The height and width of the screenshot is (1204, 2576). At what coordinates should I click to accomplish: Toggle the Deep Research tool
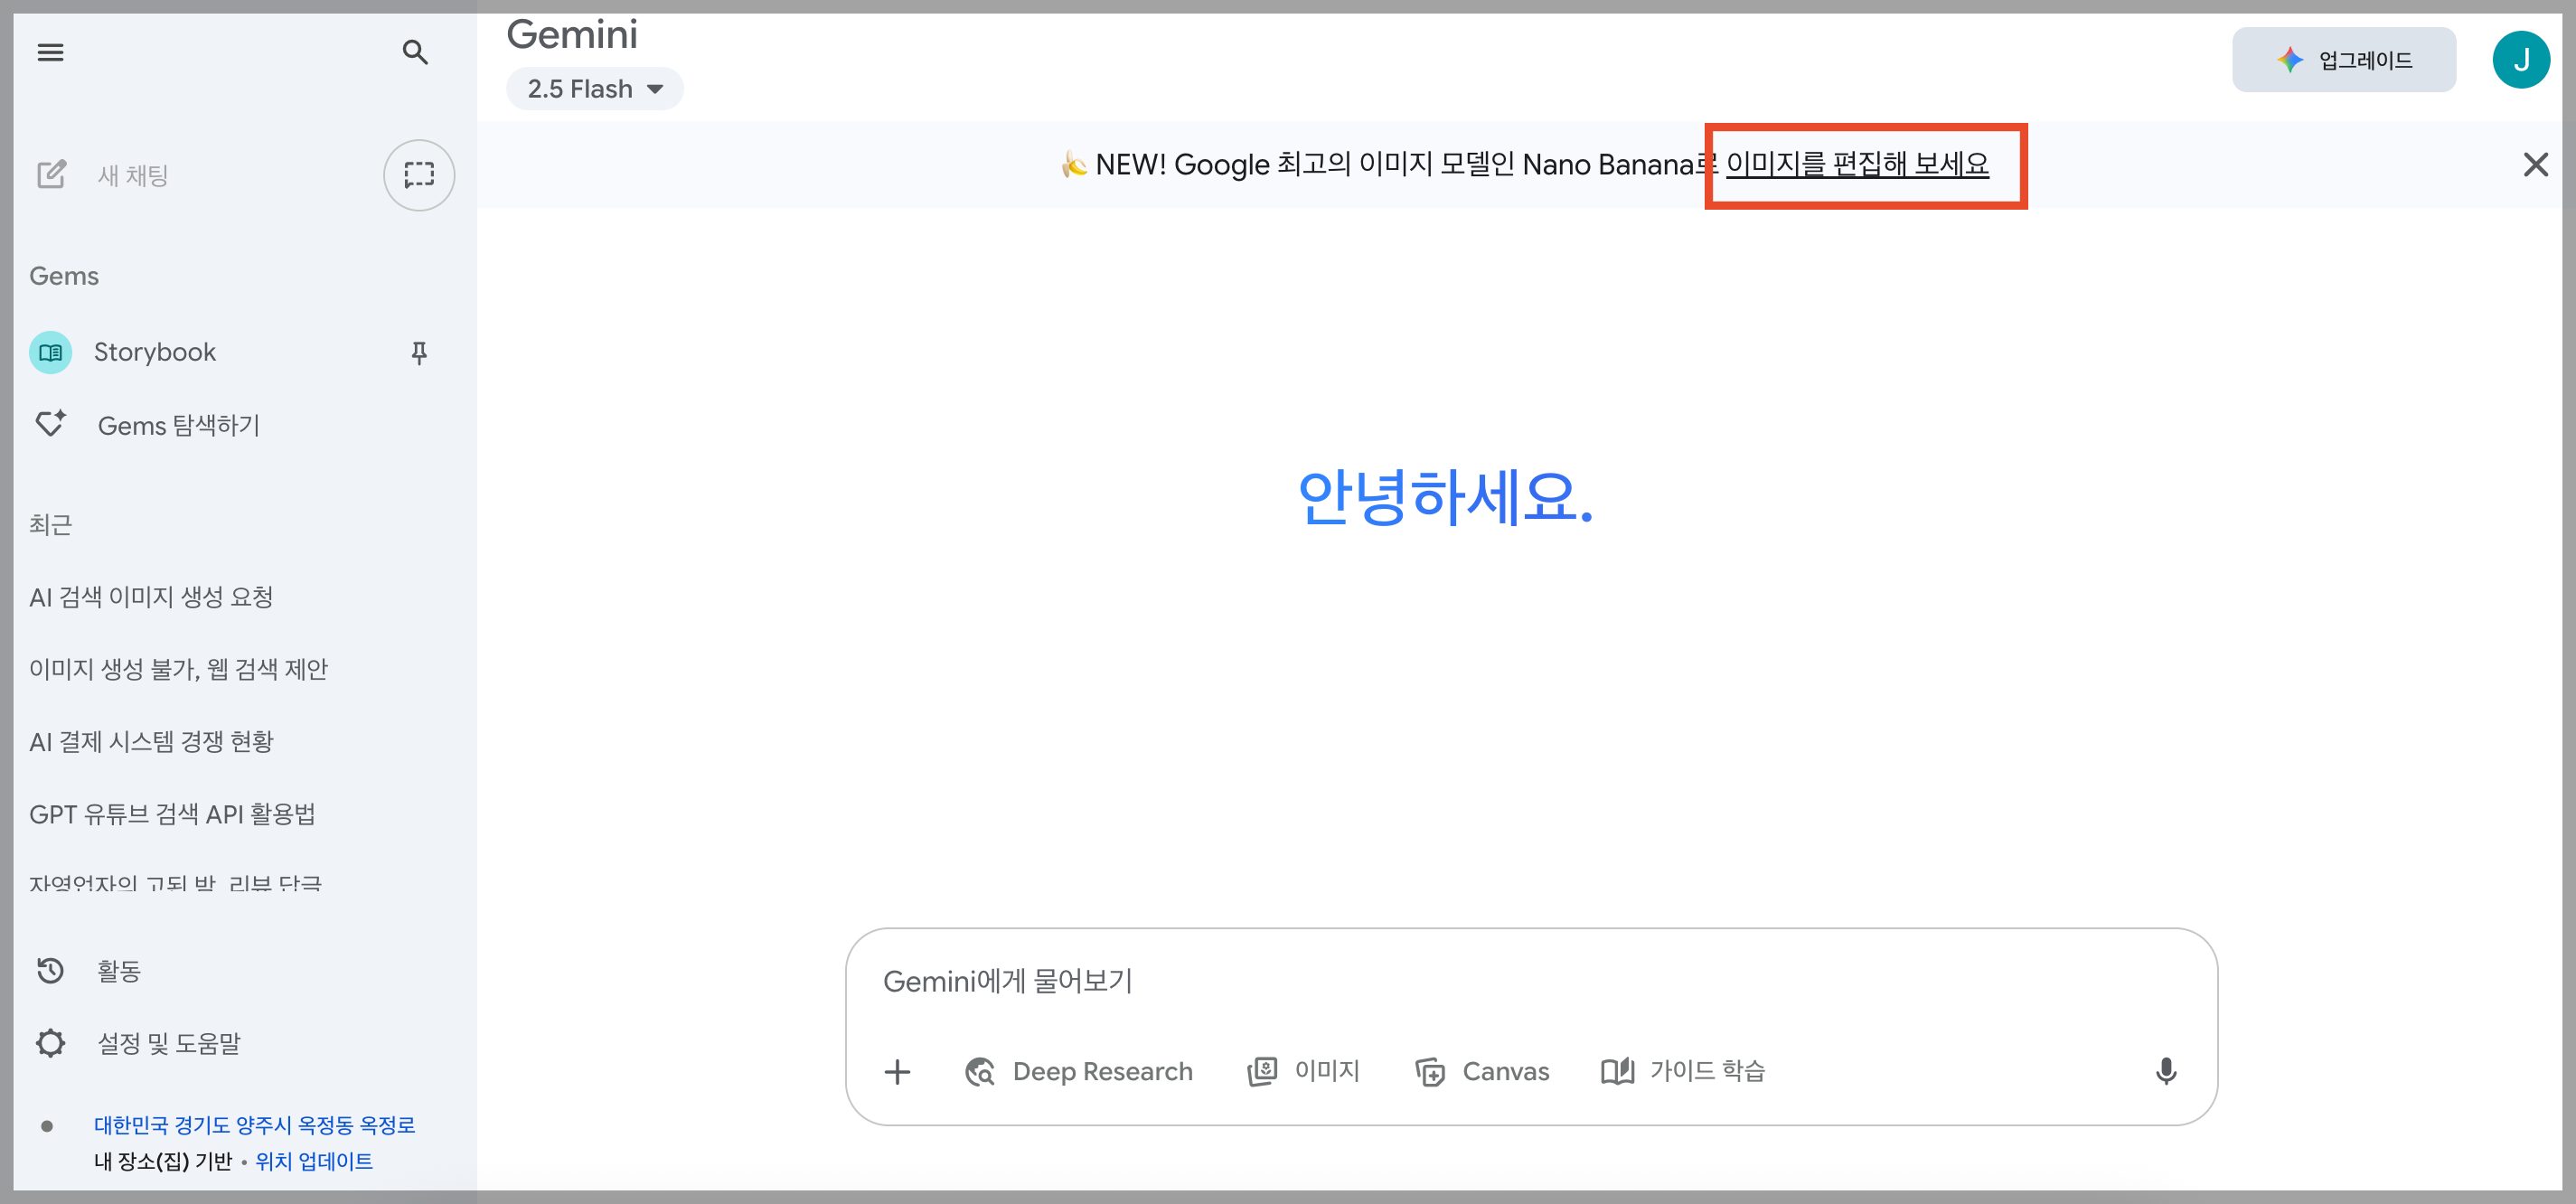pyautogui.click(x=1079, y=1072)
